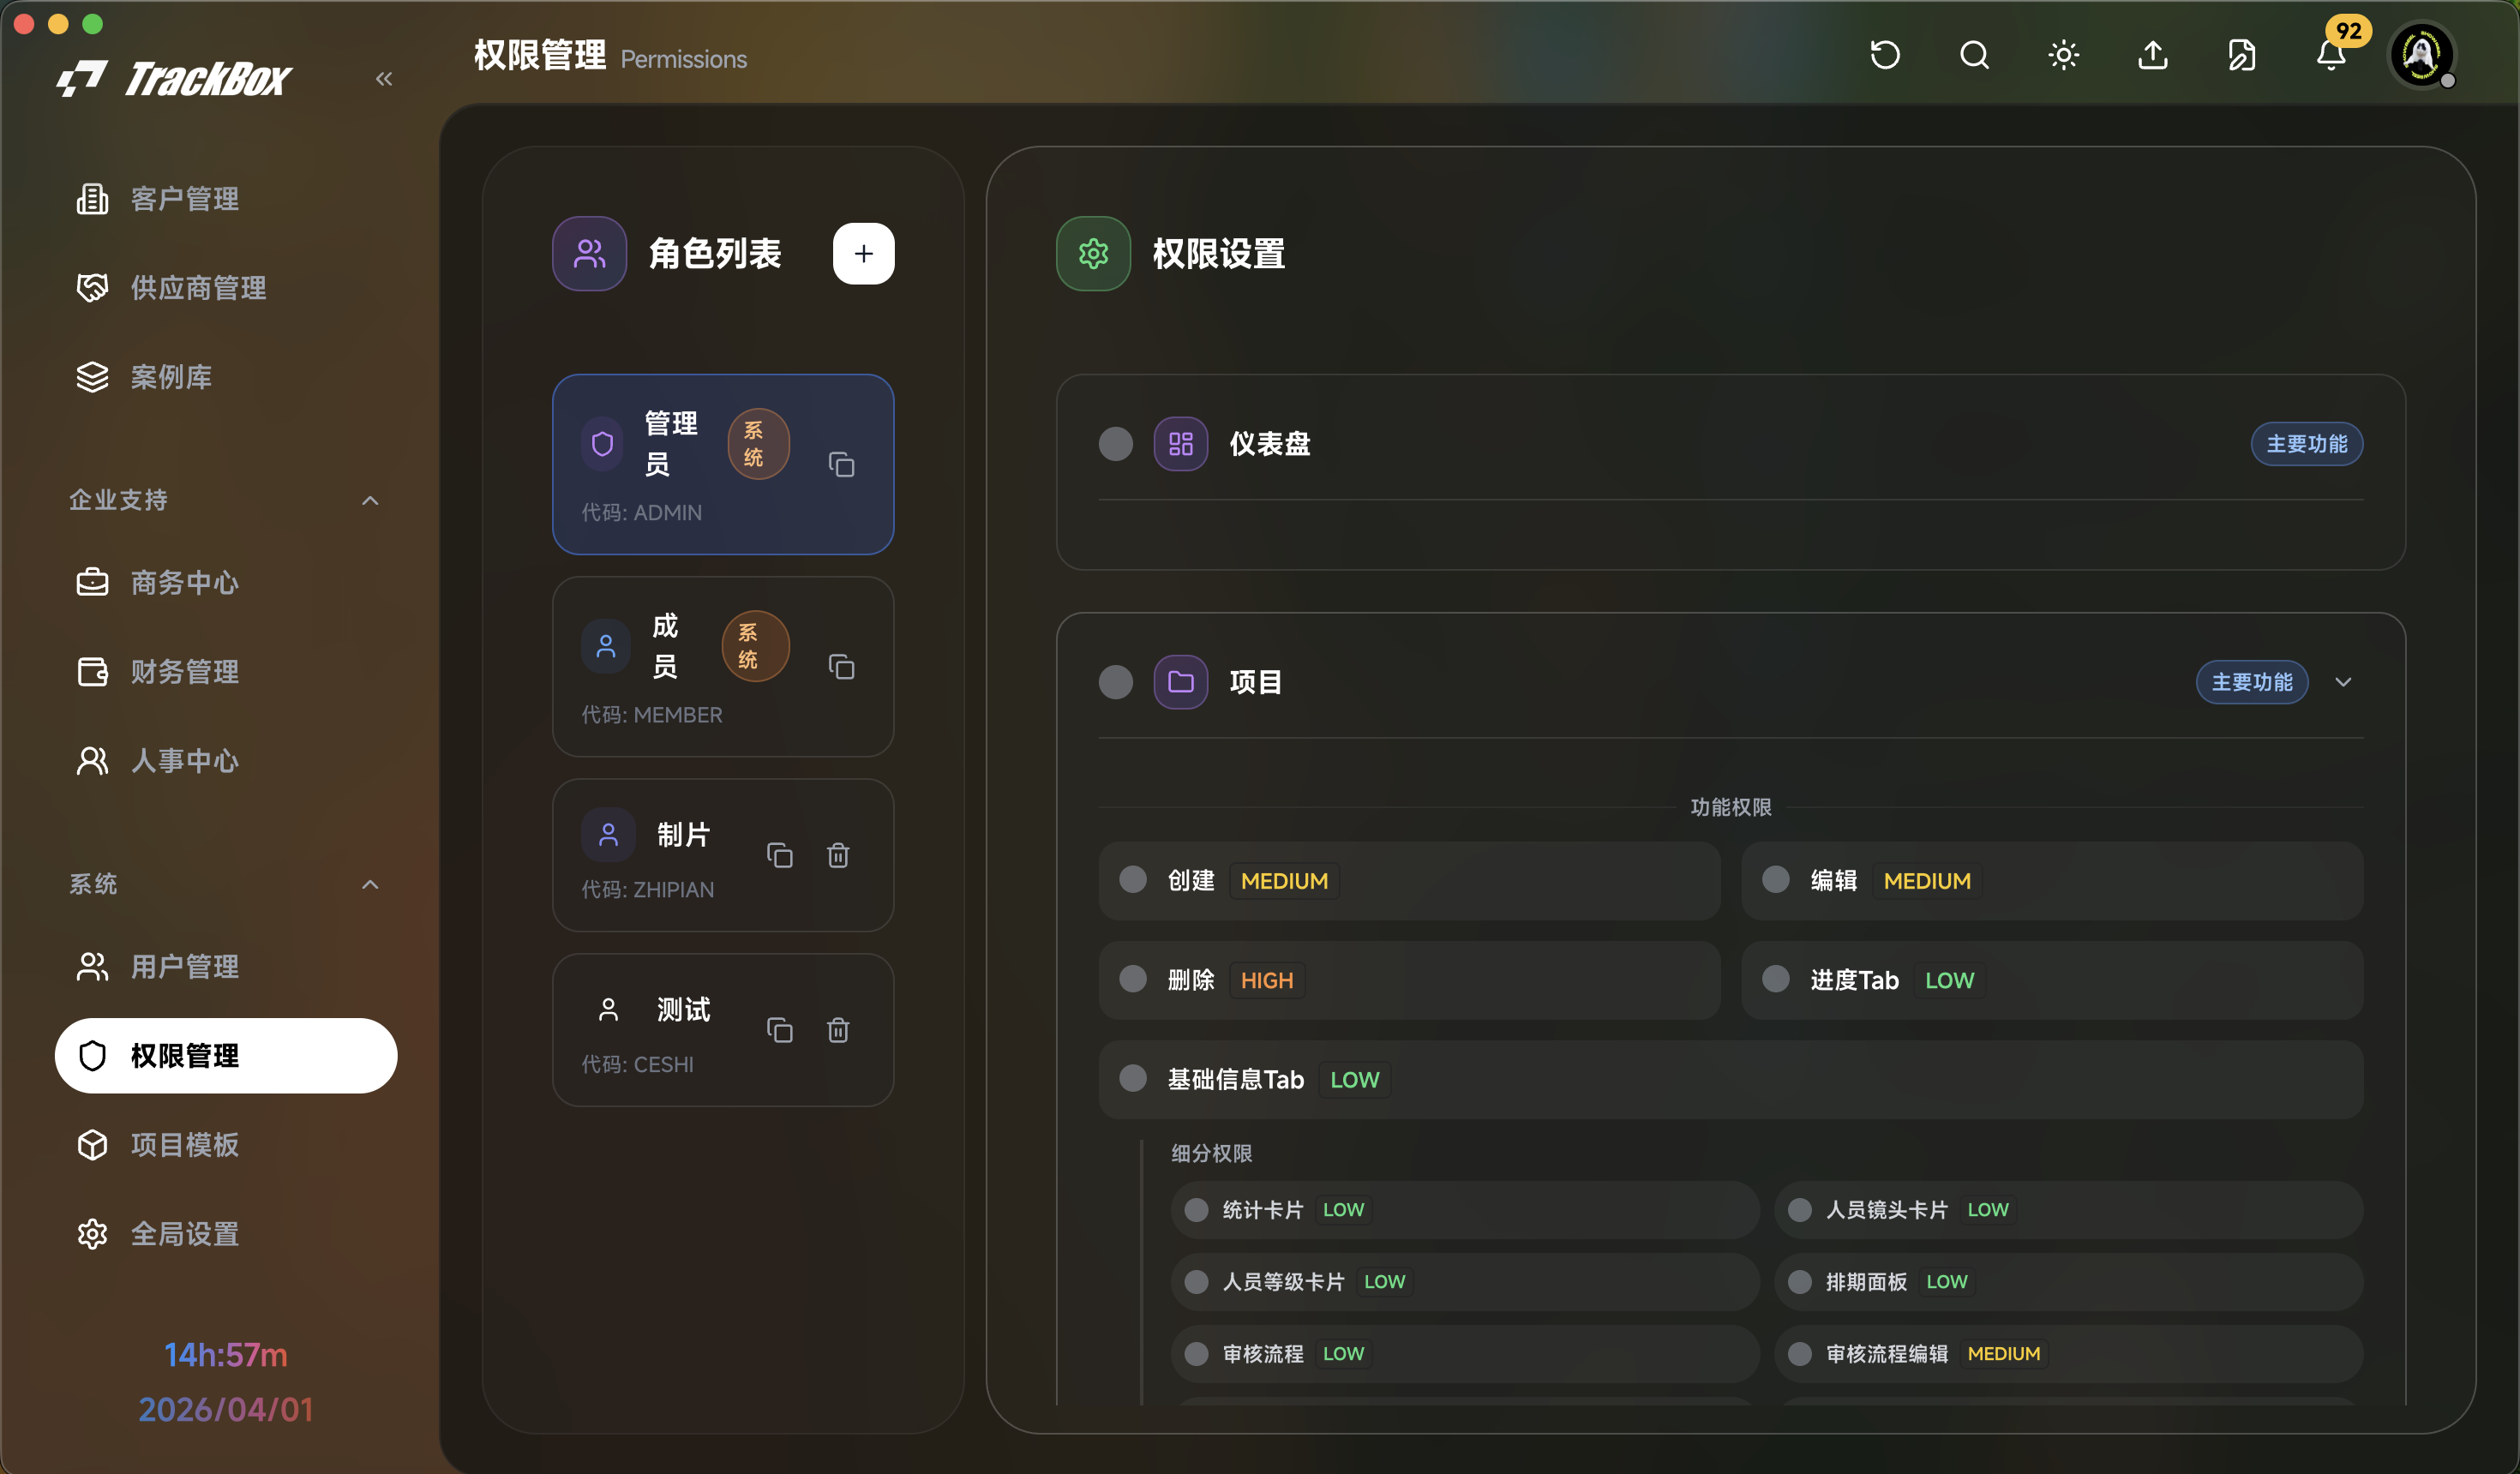The width and height of the screenshot is (2520, 1474).
Task: Click the upload icon in the top bar
Action: point(2152,55)
